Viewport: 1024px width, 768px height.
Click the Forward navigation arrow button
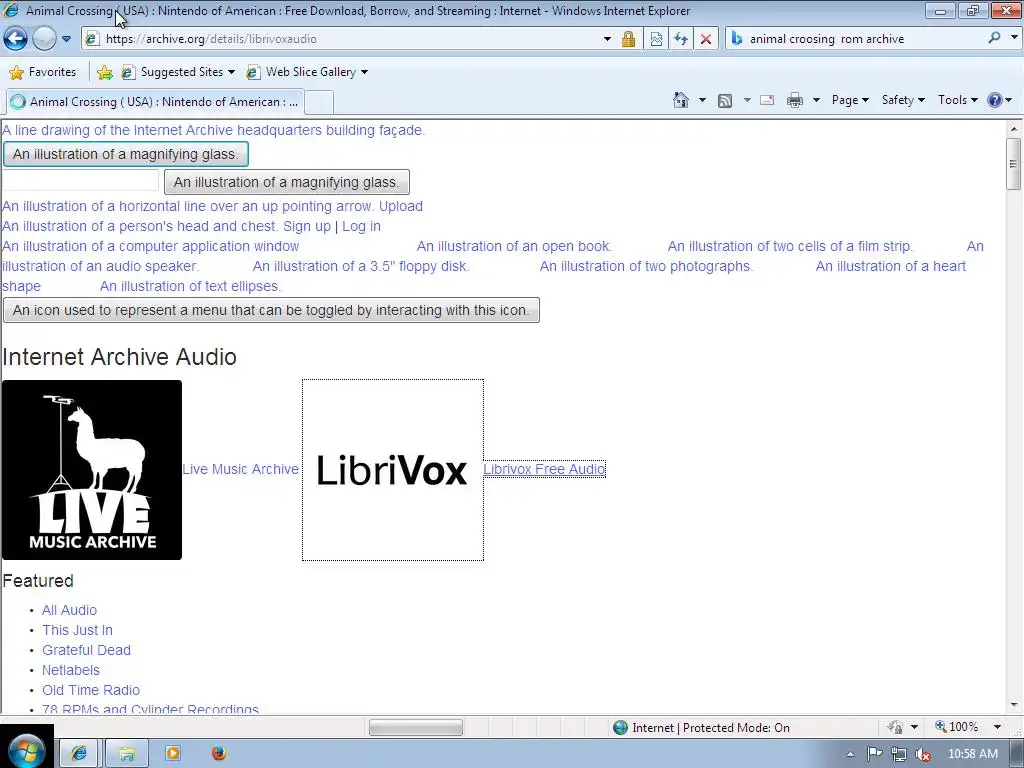(x=44, y=39)
